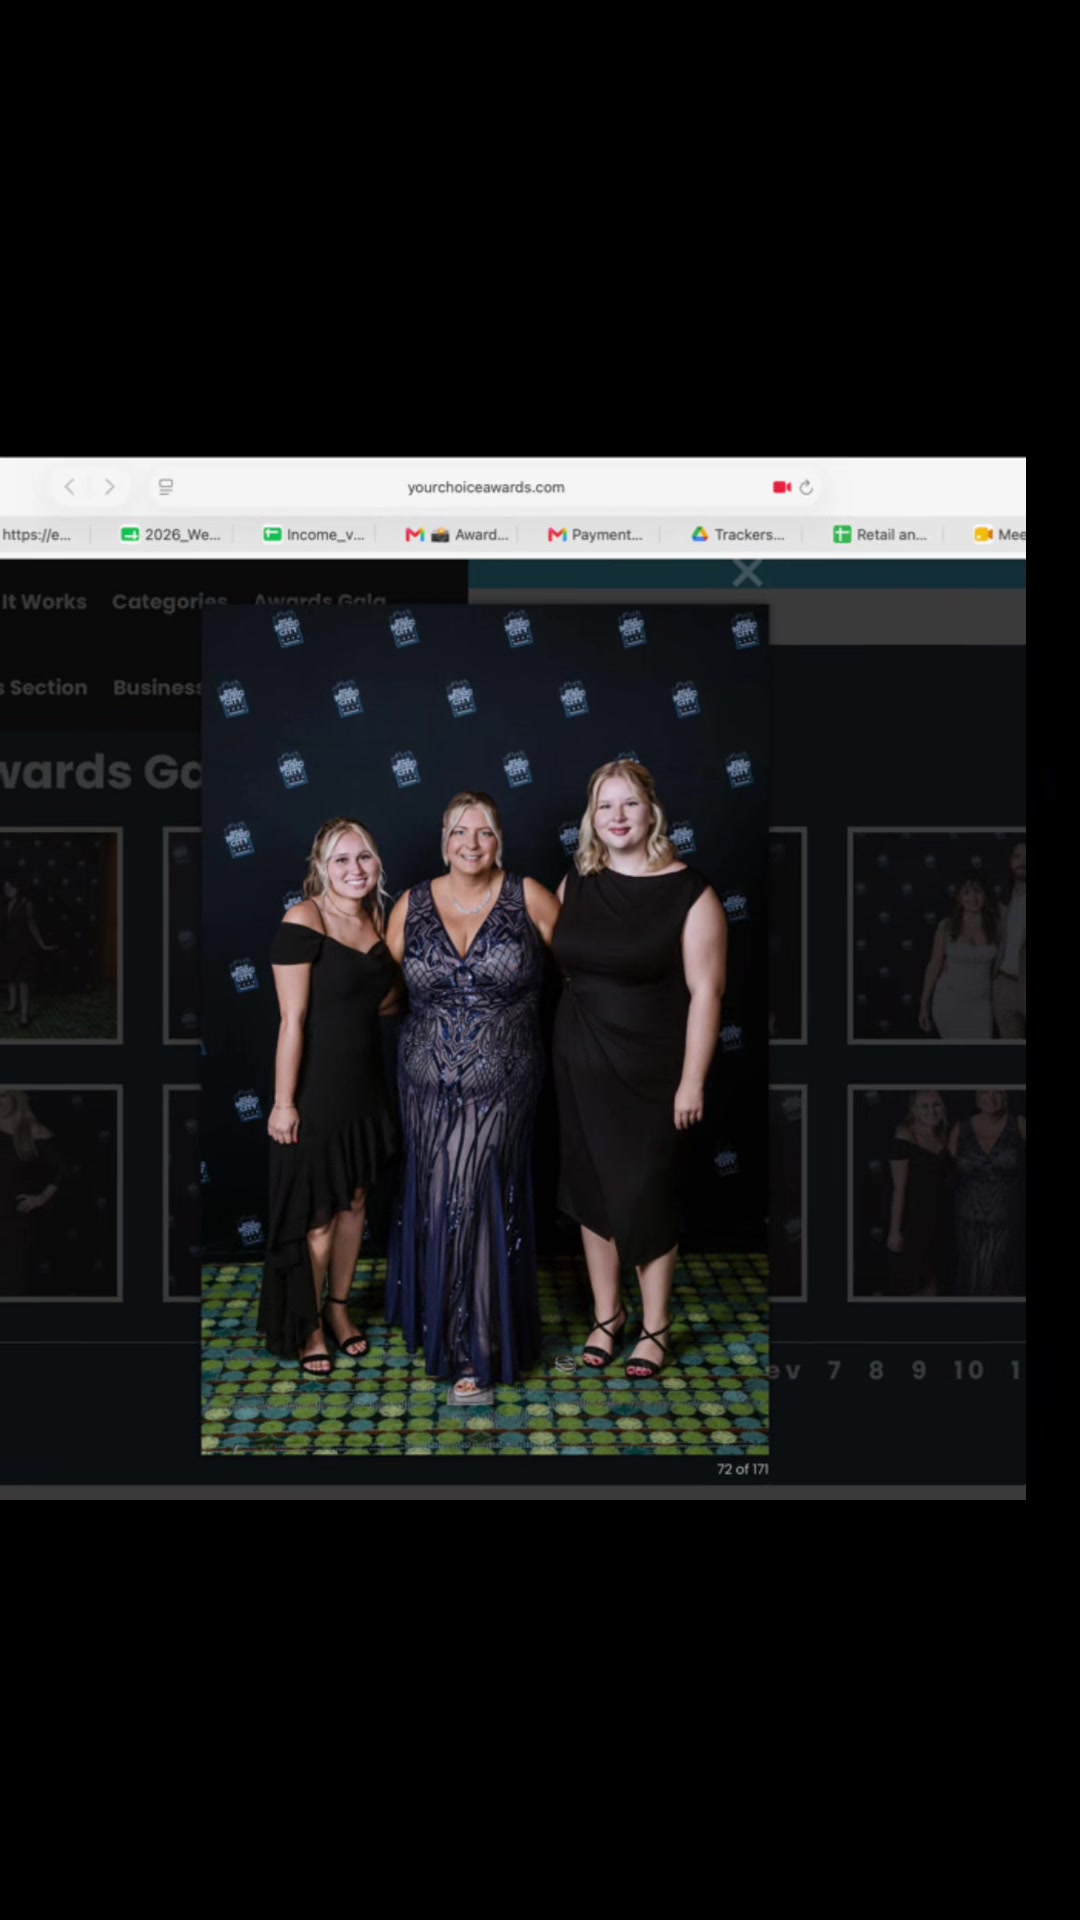The image size is (1080, 1920).
Task: Open the page menu icon beside the address bar
Action: (166, 487)
